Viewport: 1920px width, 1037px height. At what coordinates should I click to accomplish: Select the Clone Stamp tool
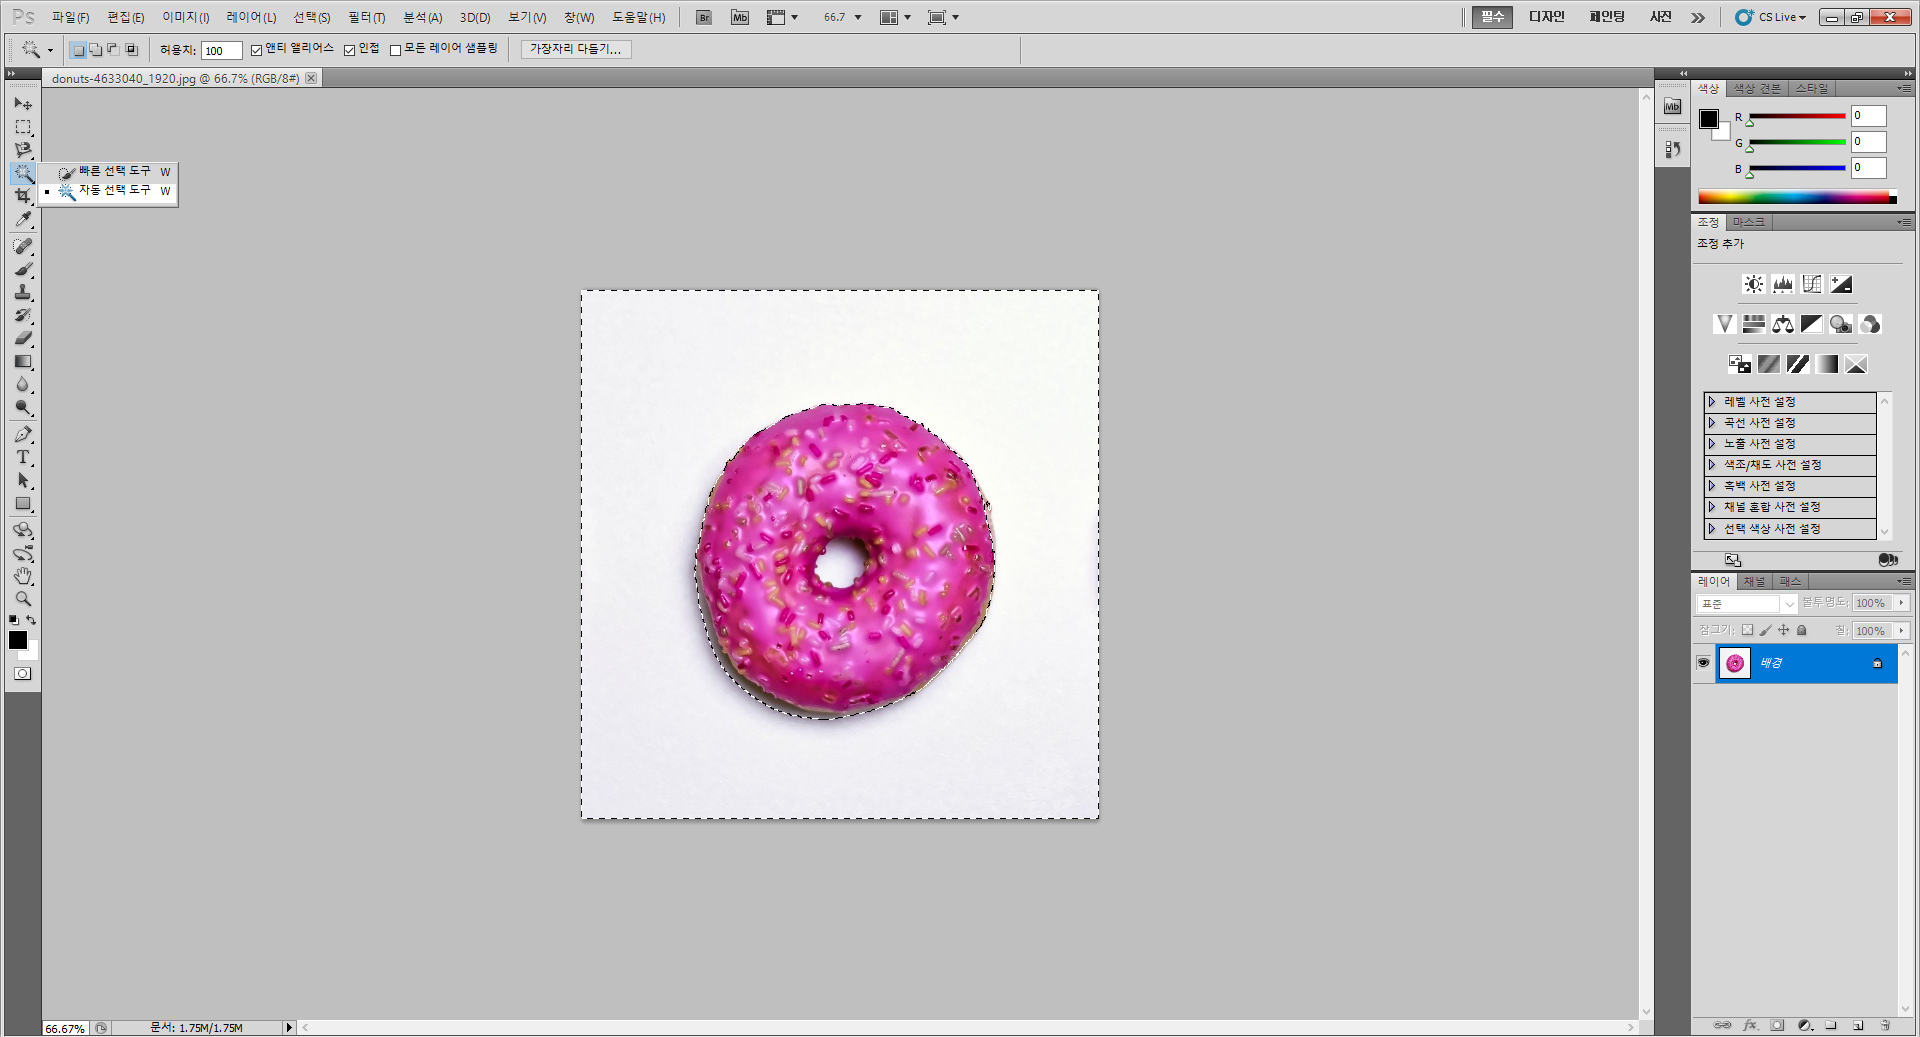[23, 292]
